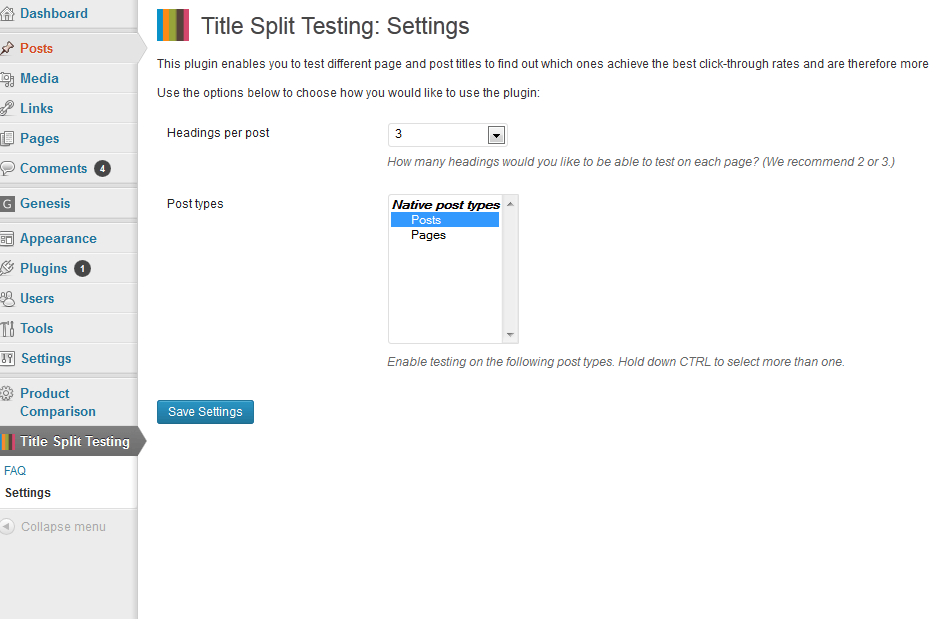Click the Genesis G icon
Viewport: 929px width, 619px height.
pyautogui.click(x=7, y=204)
